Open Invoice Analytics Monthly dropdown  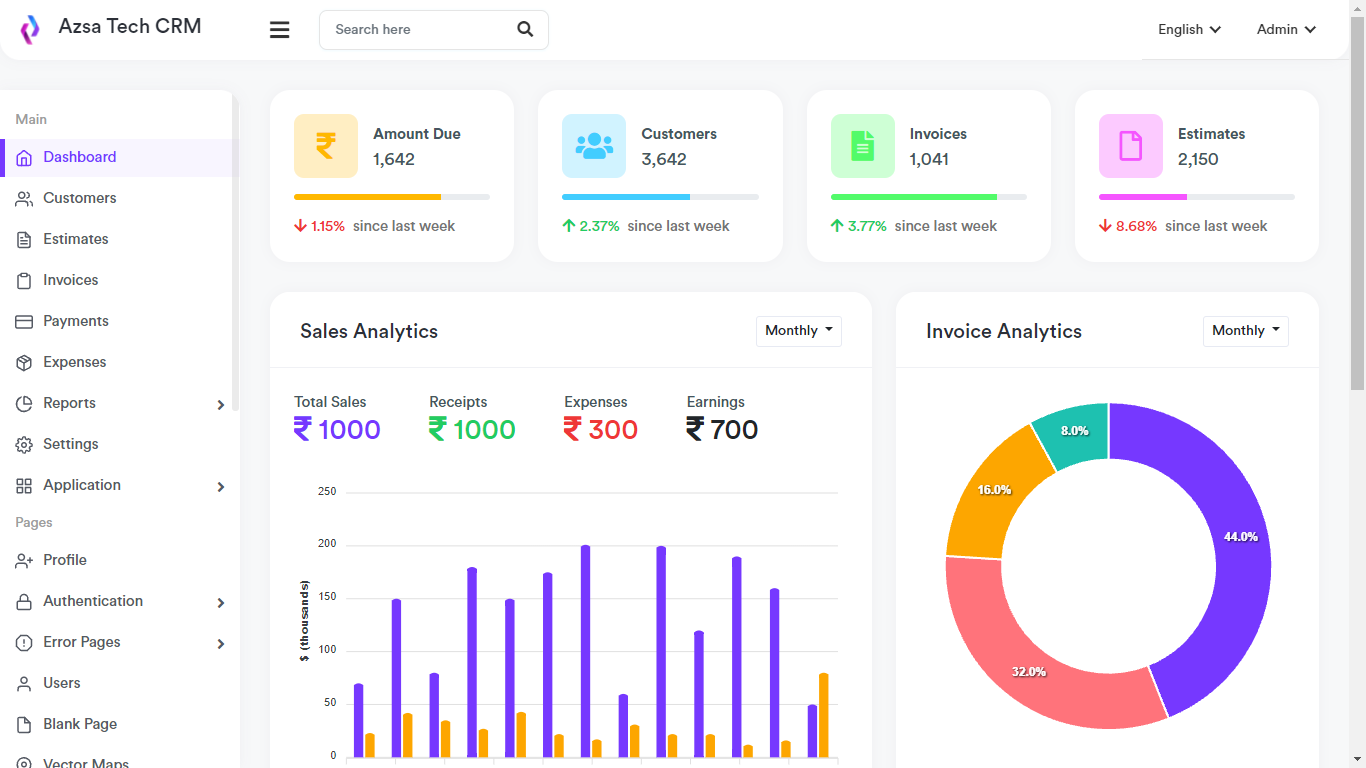1245,331
